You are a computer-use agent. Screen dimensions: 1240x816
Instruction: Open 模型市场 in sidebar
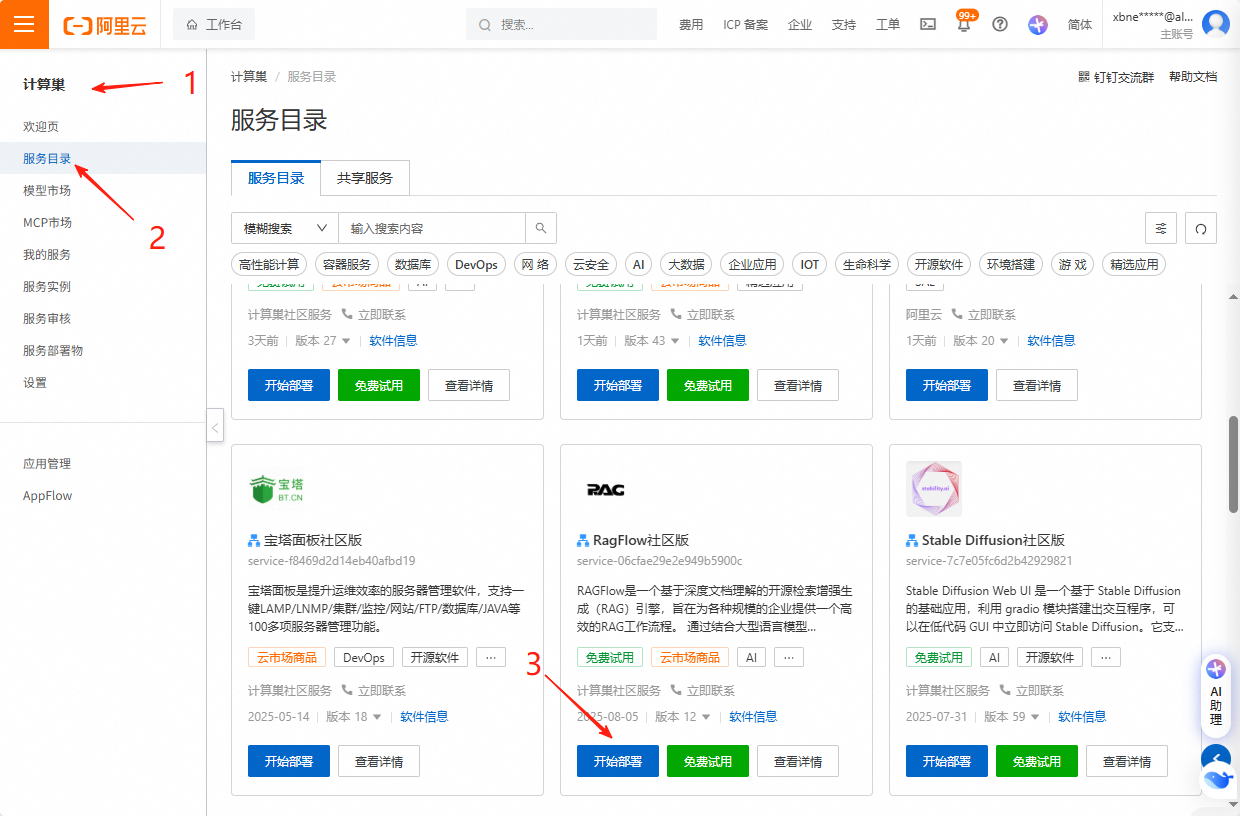coord(47,190)
